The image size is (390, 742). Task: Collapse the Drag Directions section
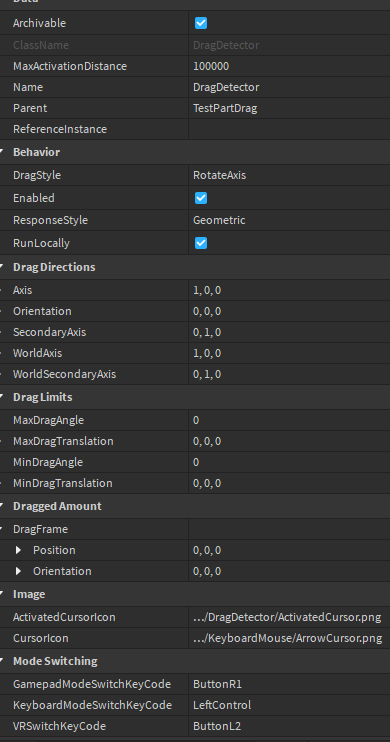pos(2,267)
